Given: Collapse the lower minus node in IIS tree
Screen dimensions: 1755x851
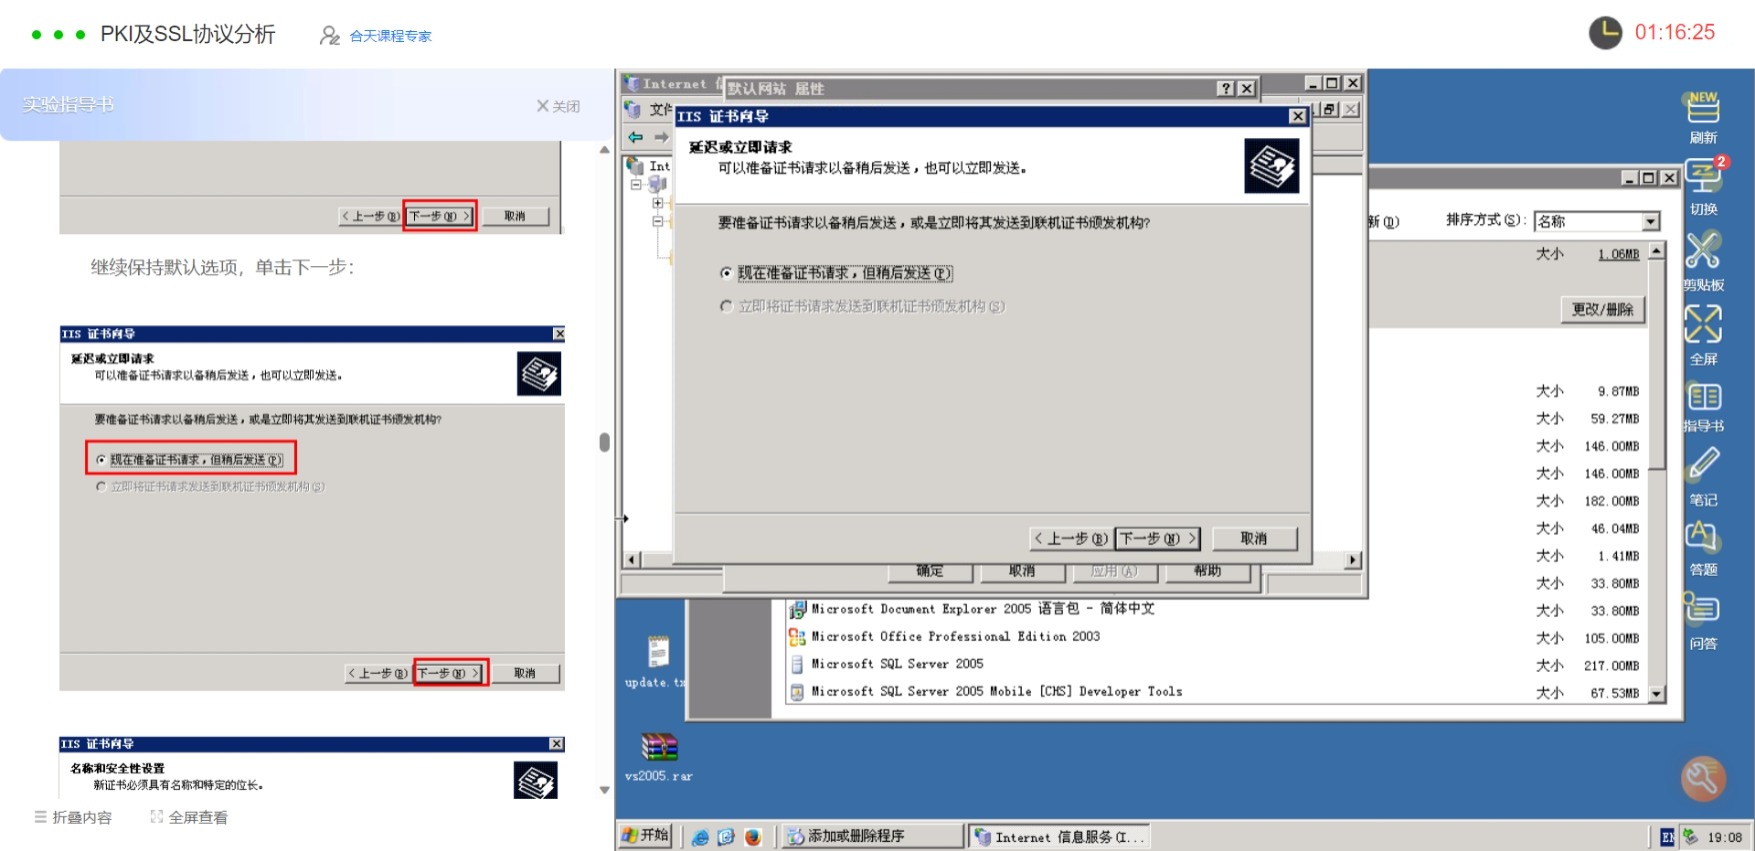Looking at the screenshot, I should (658, 222).
